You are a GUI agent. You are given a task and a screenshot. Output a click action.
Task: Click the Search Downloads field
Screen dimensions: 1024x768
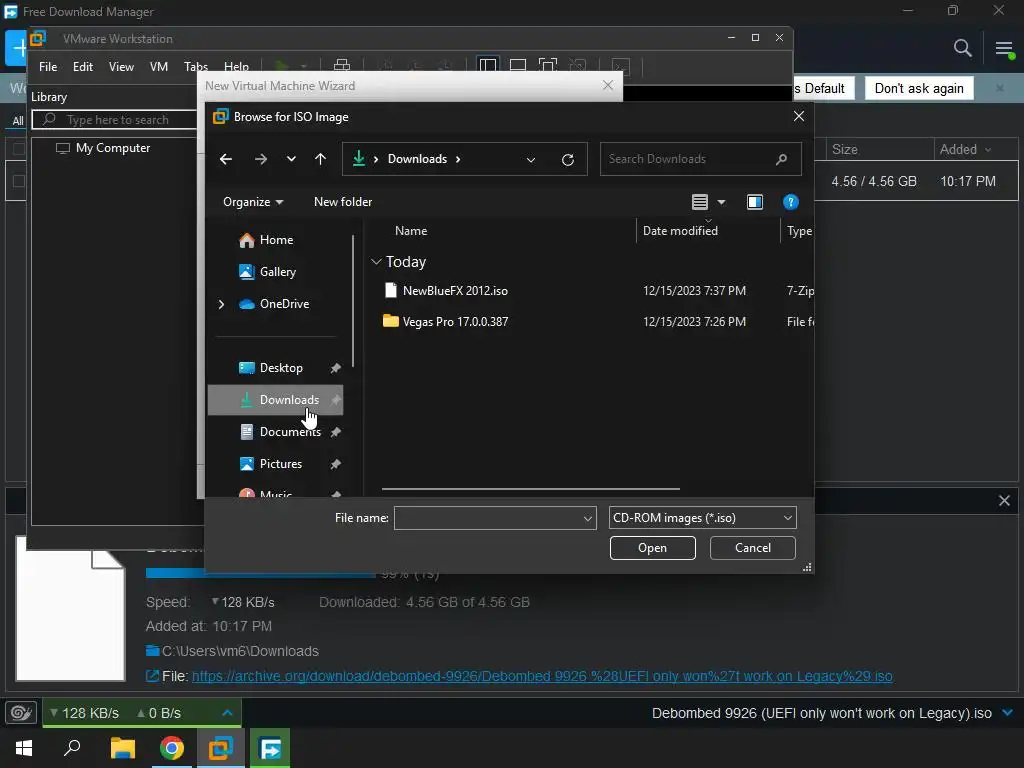(701, 159)
